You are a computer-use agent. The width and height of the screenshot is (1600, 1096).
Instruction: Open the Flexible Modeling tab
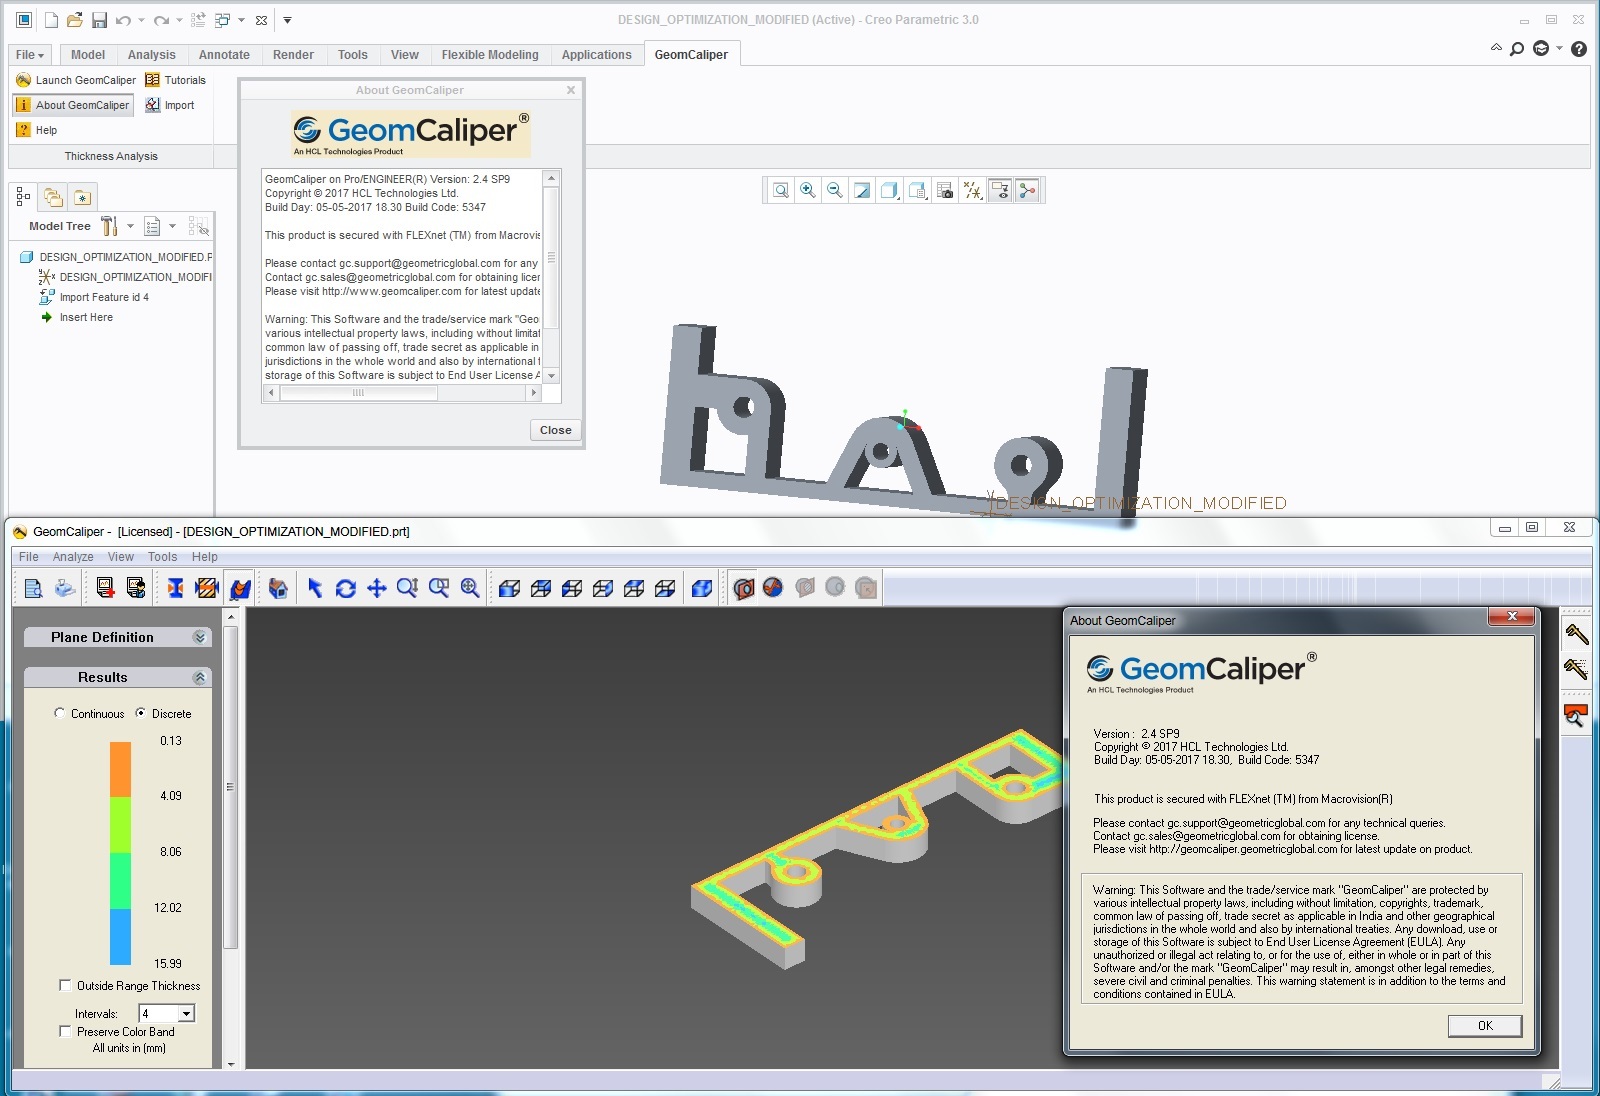click(x=490, y=55)
